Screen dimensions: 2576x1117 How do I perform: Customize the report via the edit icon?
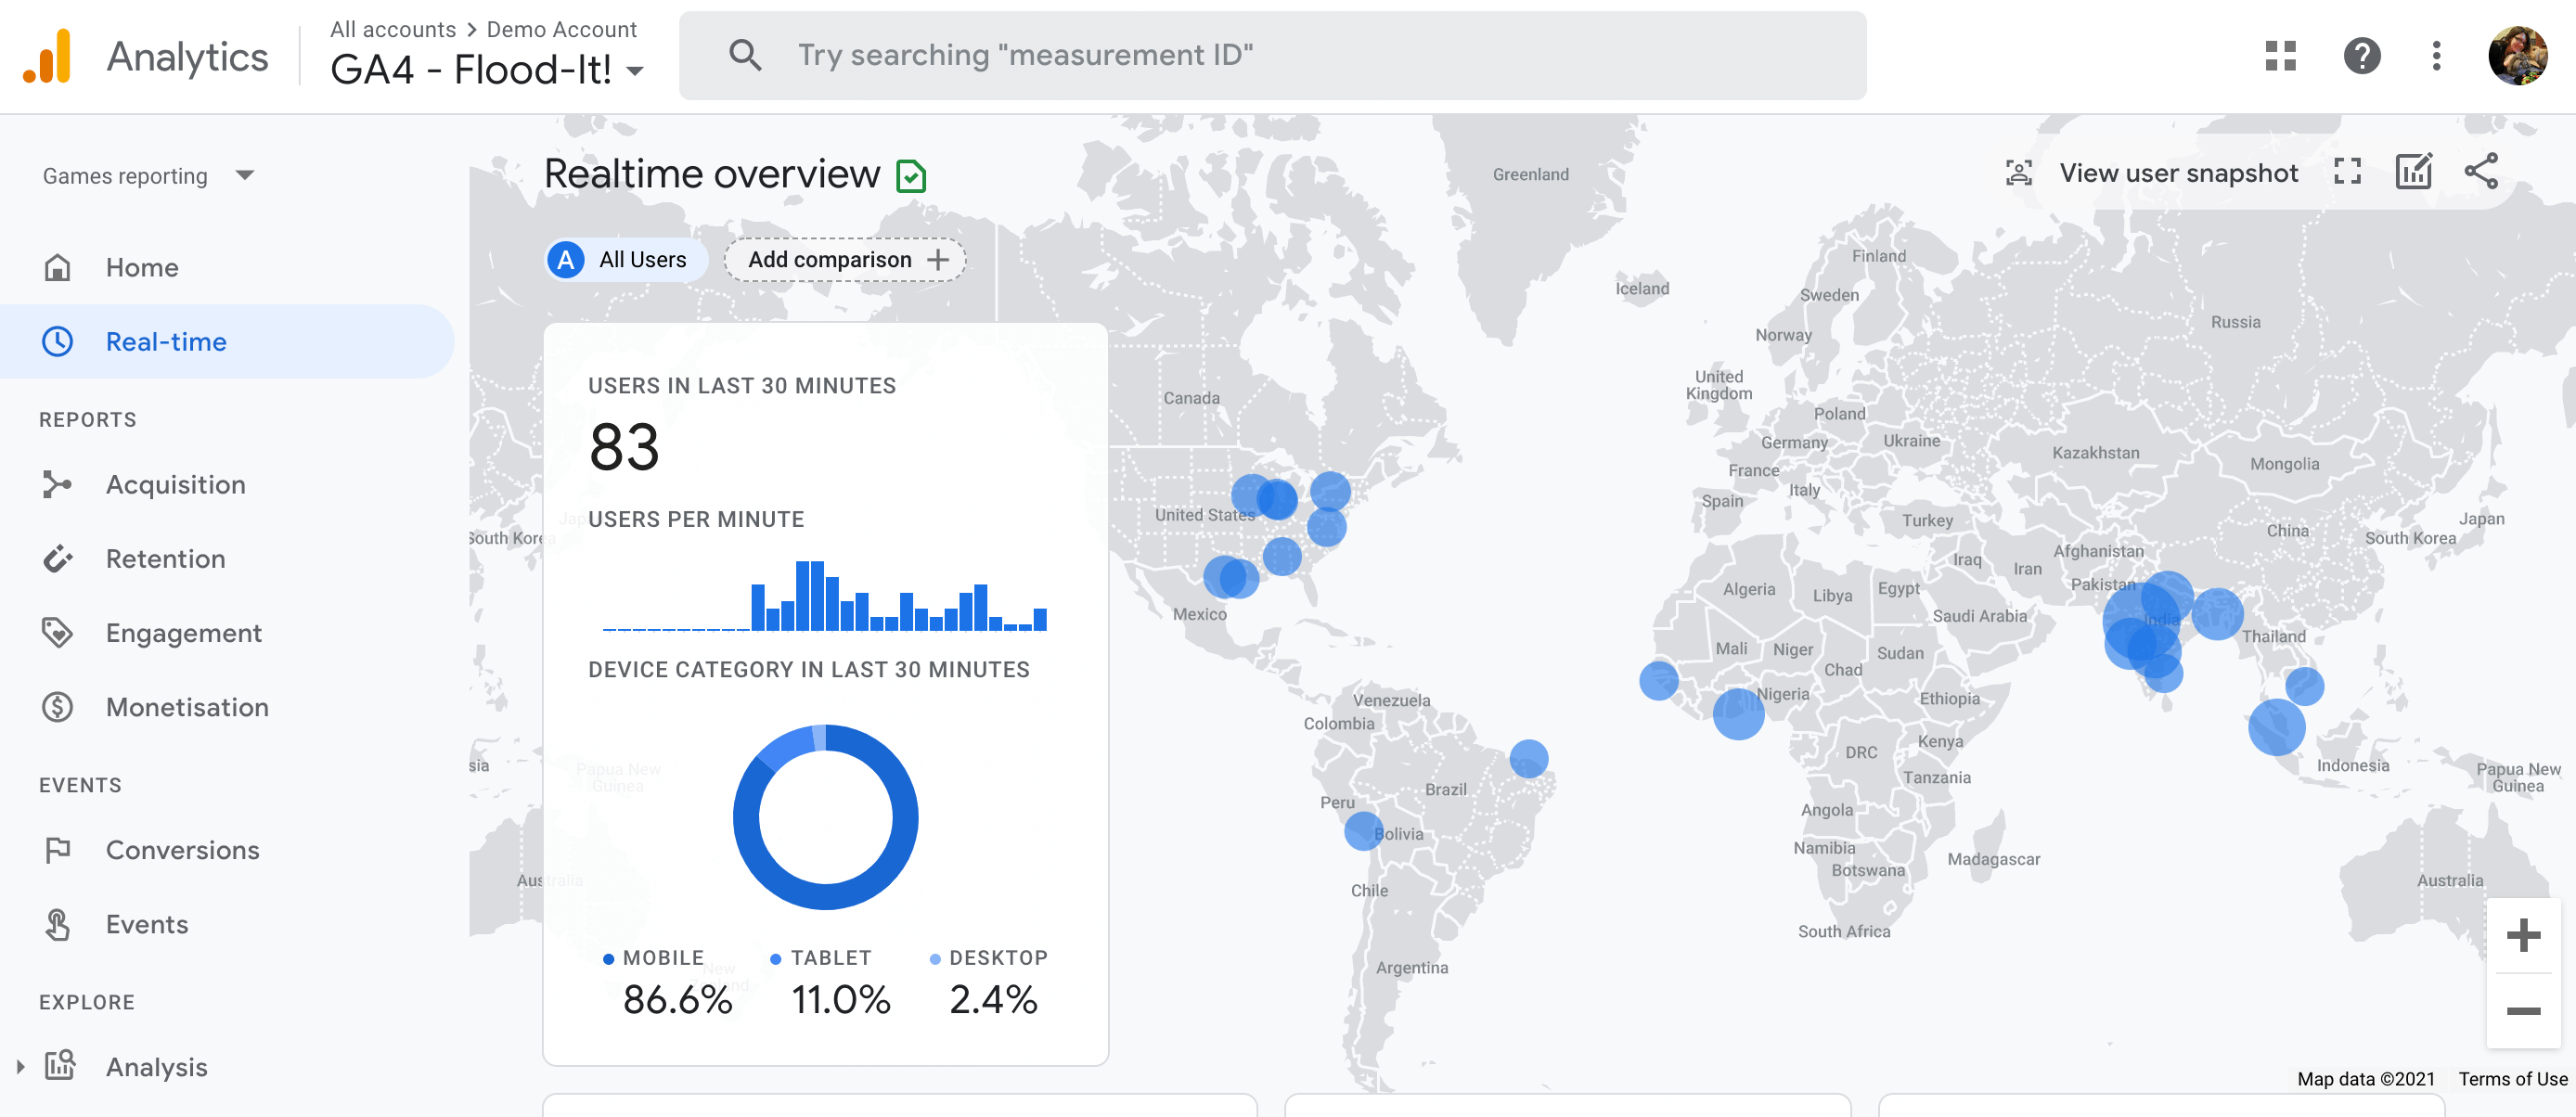(x=2414, y=172)
